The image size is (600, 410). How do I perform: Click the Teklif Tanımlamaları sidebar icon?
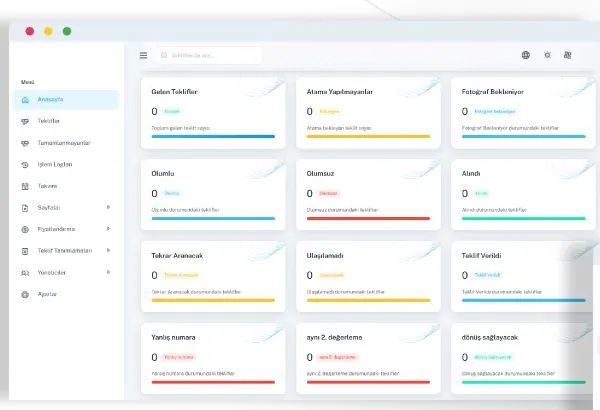coord(25,251)
